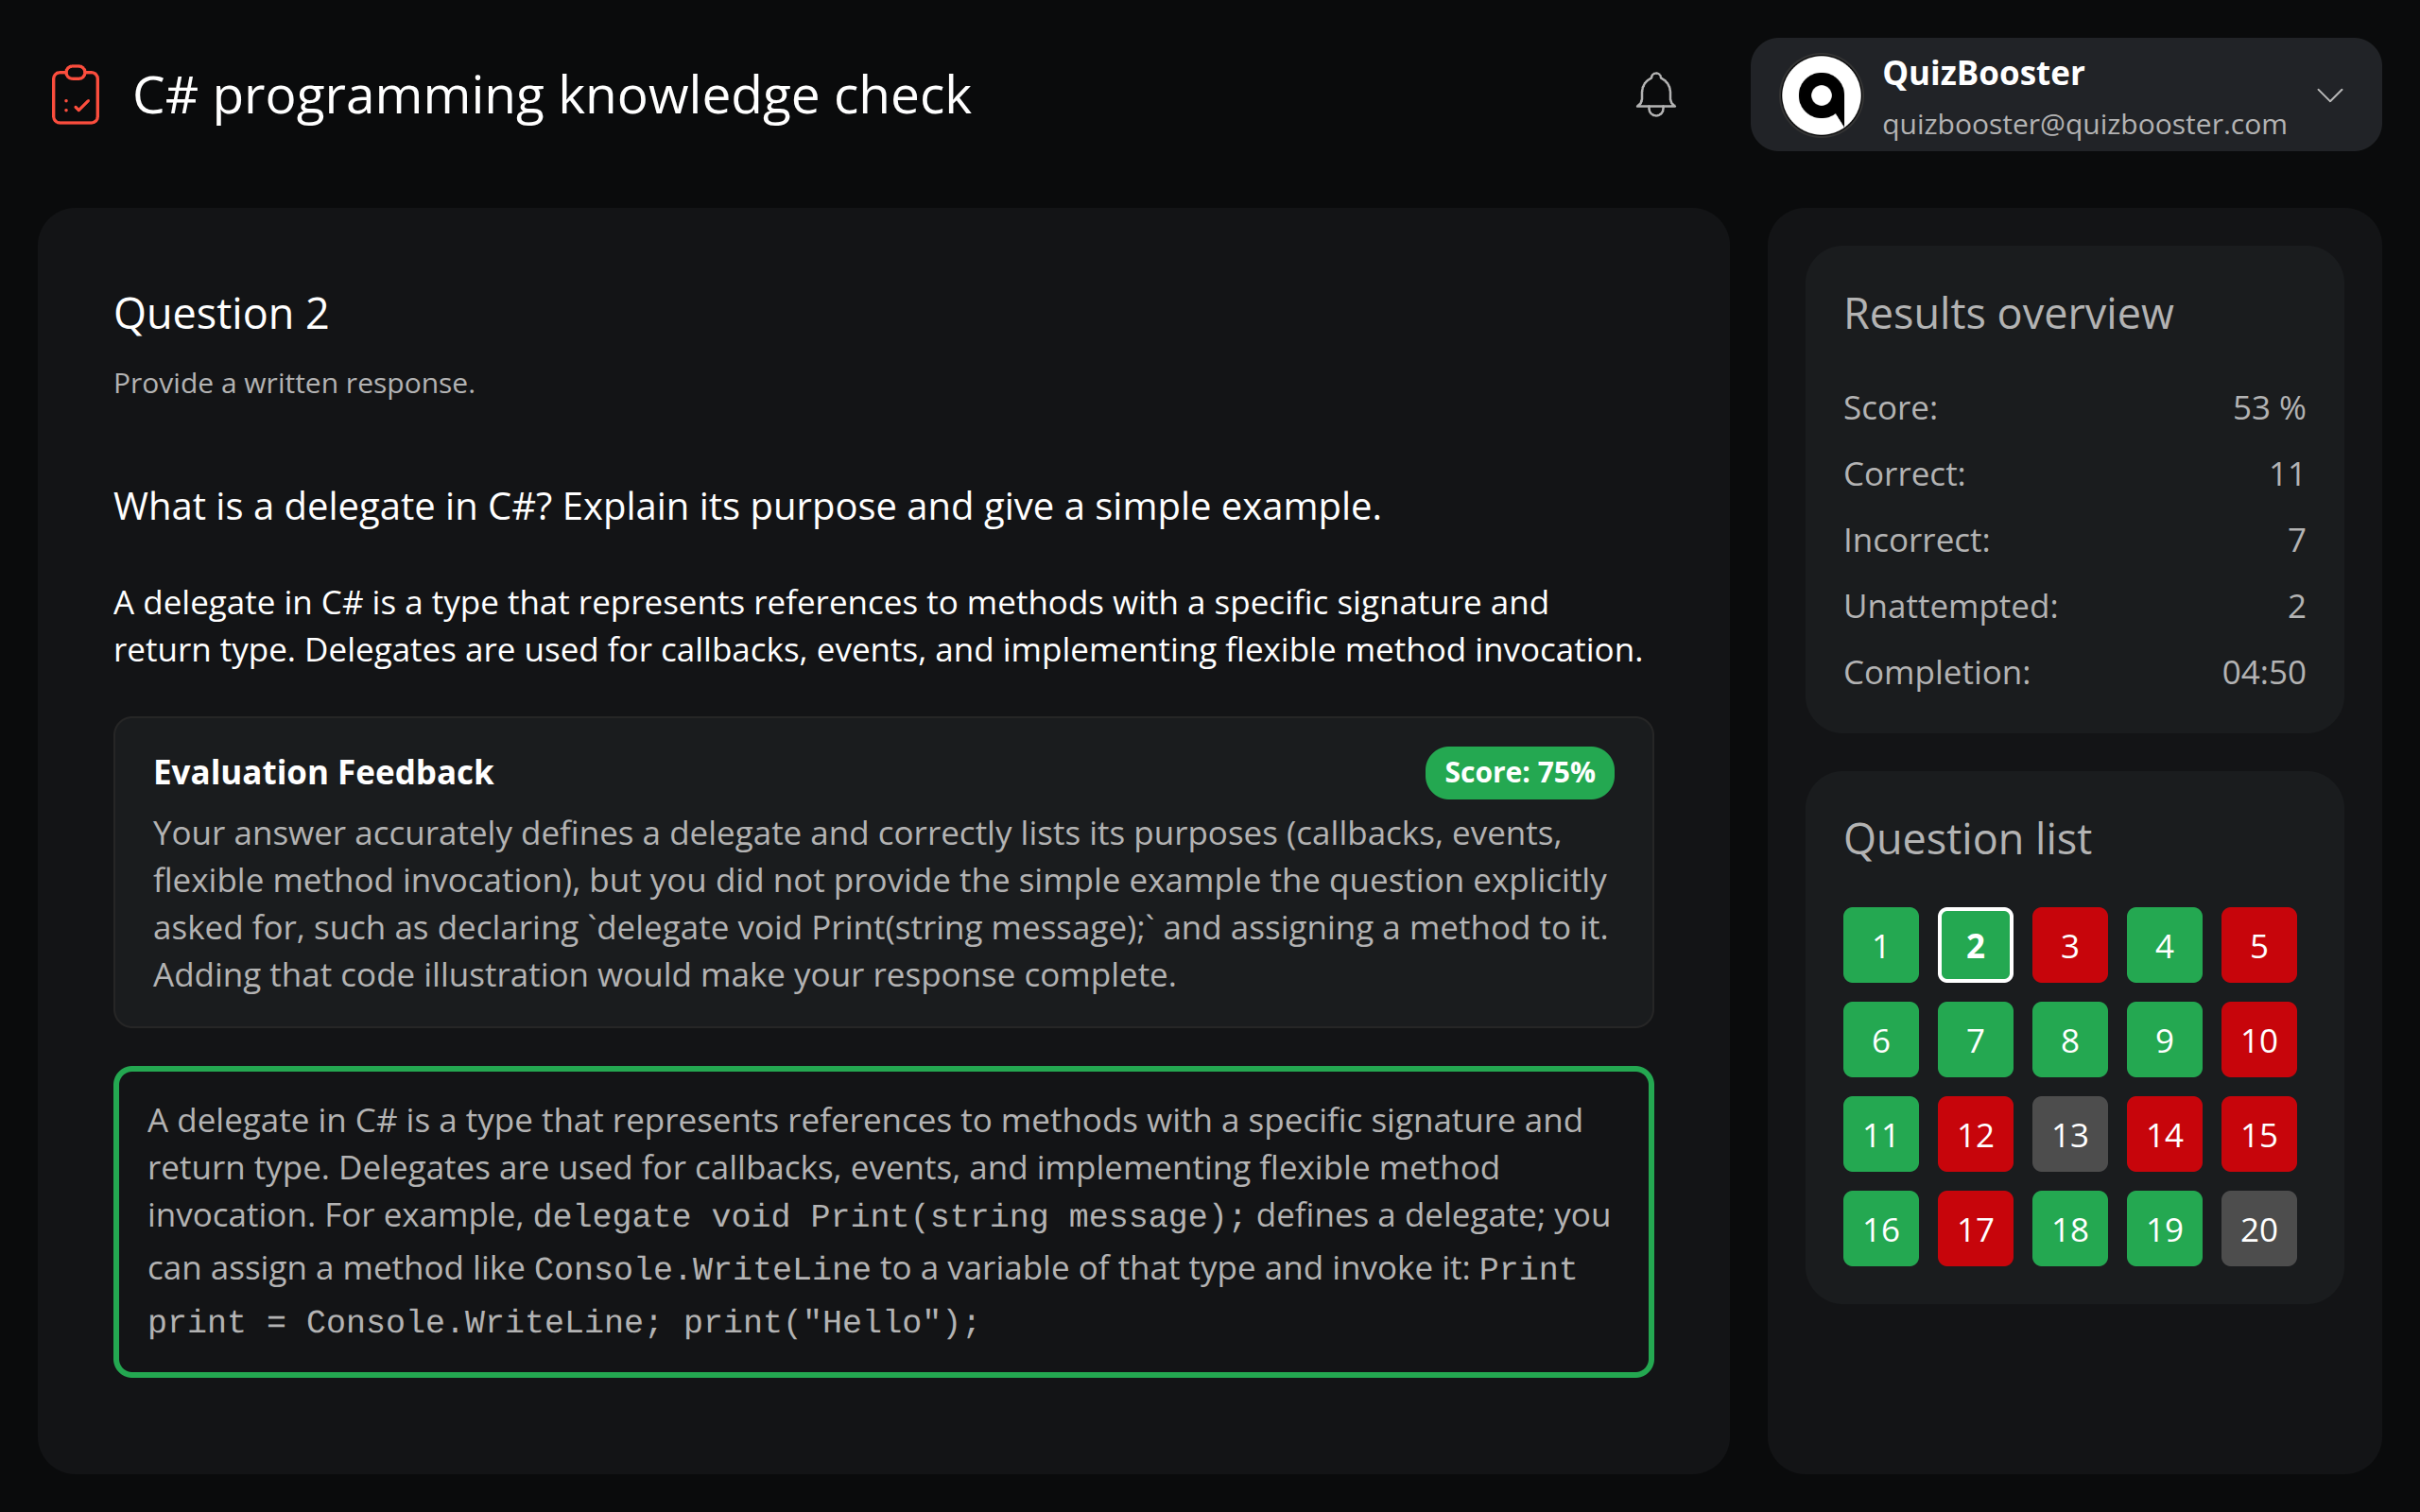
Task: Click the Question list heading
Action: [x=1967, y=838]
